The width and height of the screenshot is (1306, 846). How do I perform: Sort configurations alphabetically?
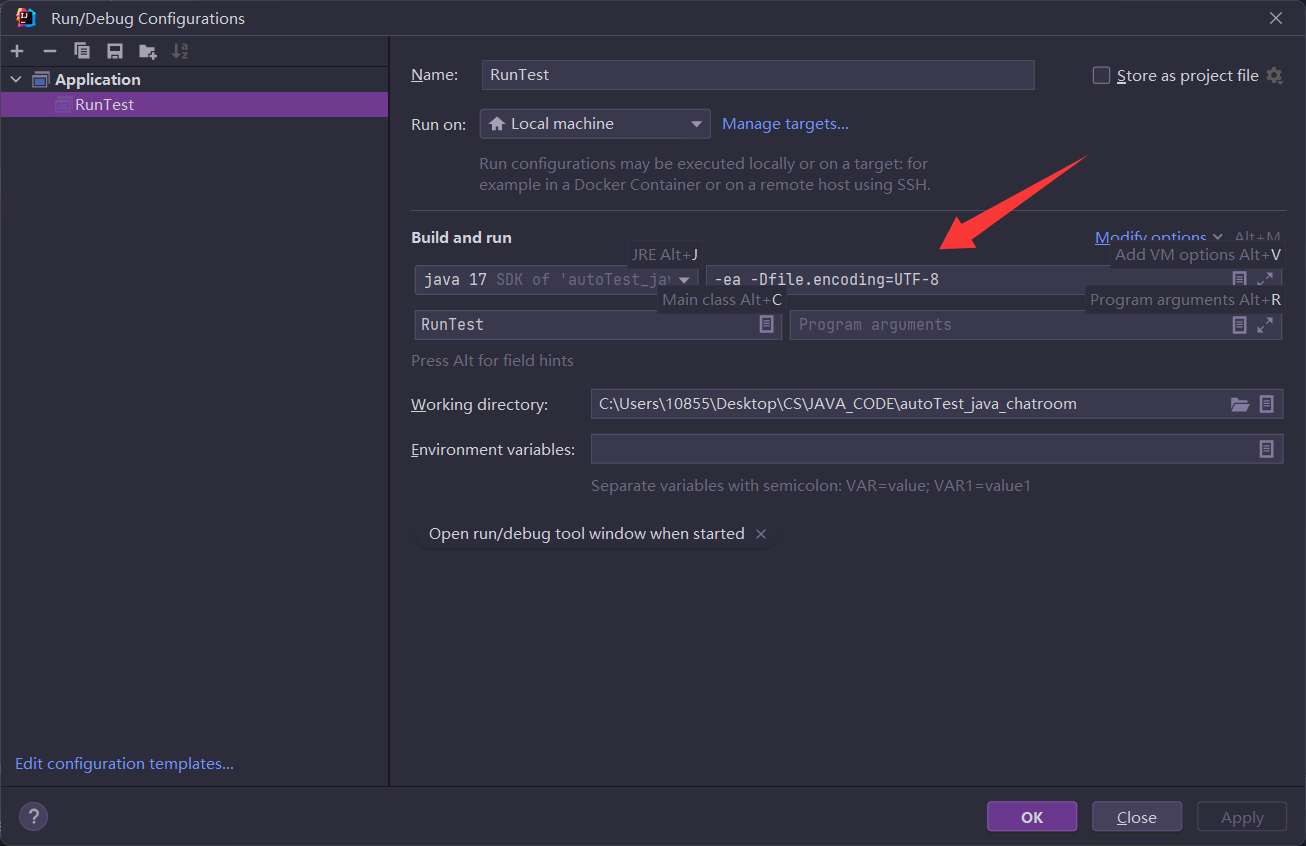point(180,51)
